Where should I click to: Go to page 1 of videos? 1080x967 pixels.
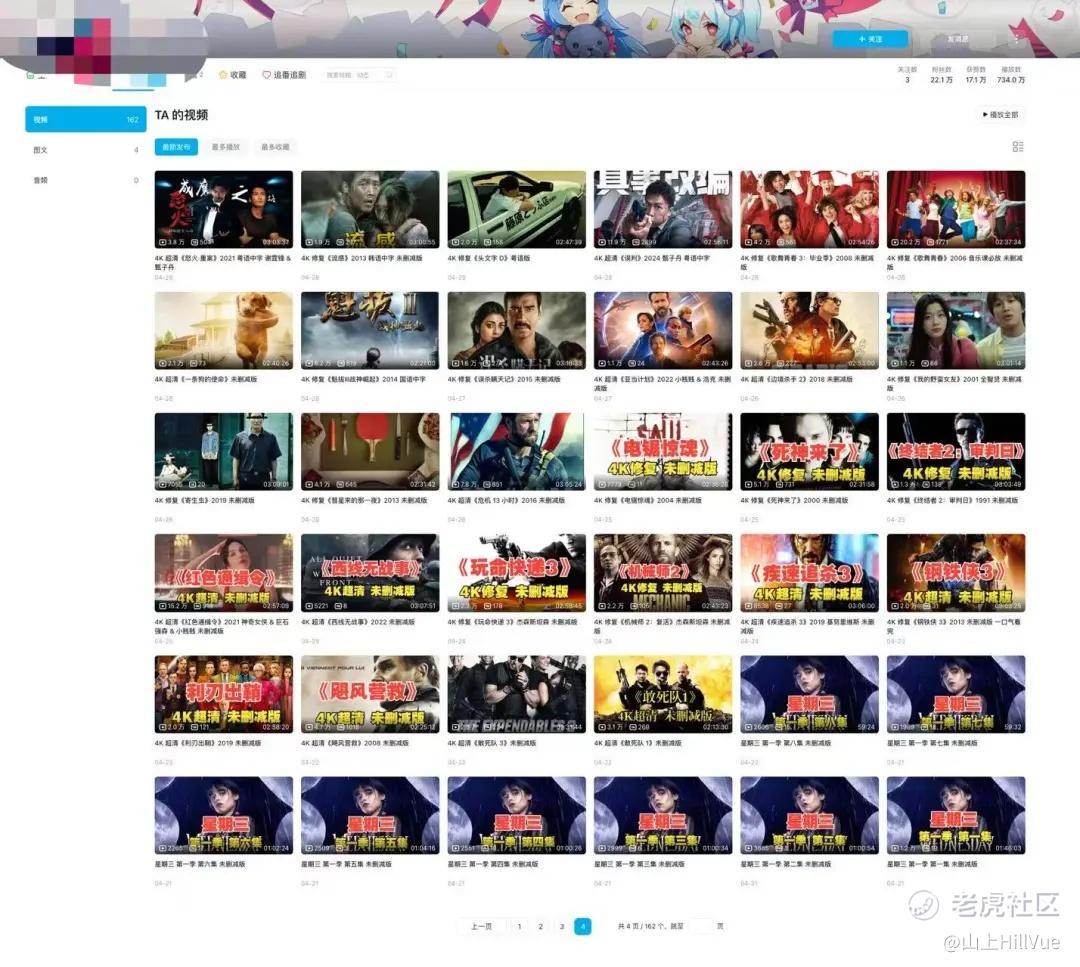(519, 926)
